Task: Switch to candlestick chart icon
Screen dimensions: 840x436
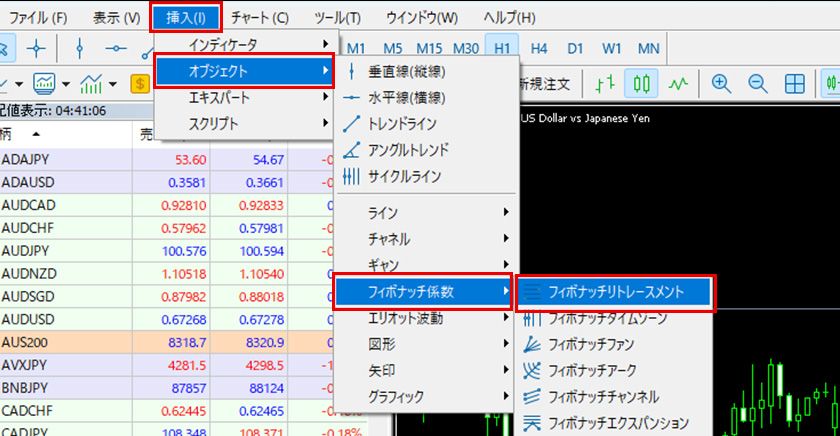Action: [642, 84]
